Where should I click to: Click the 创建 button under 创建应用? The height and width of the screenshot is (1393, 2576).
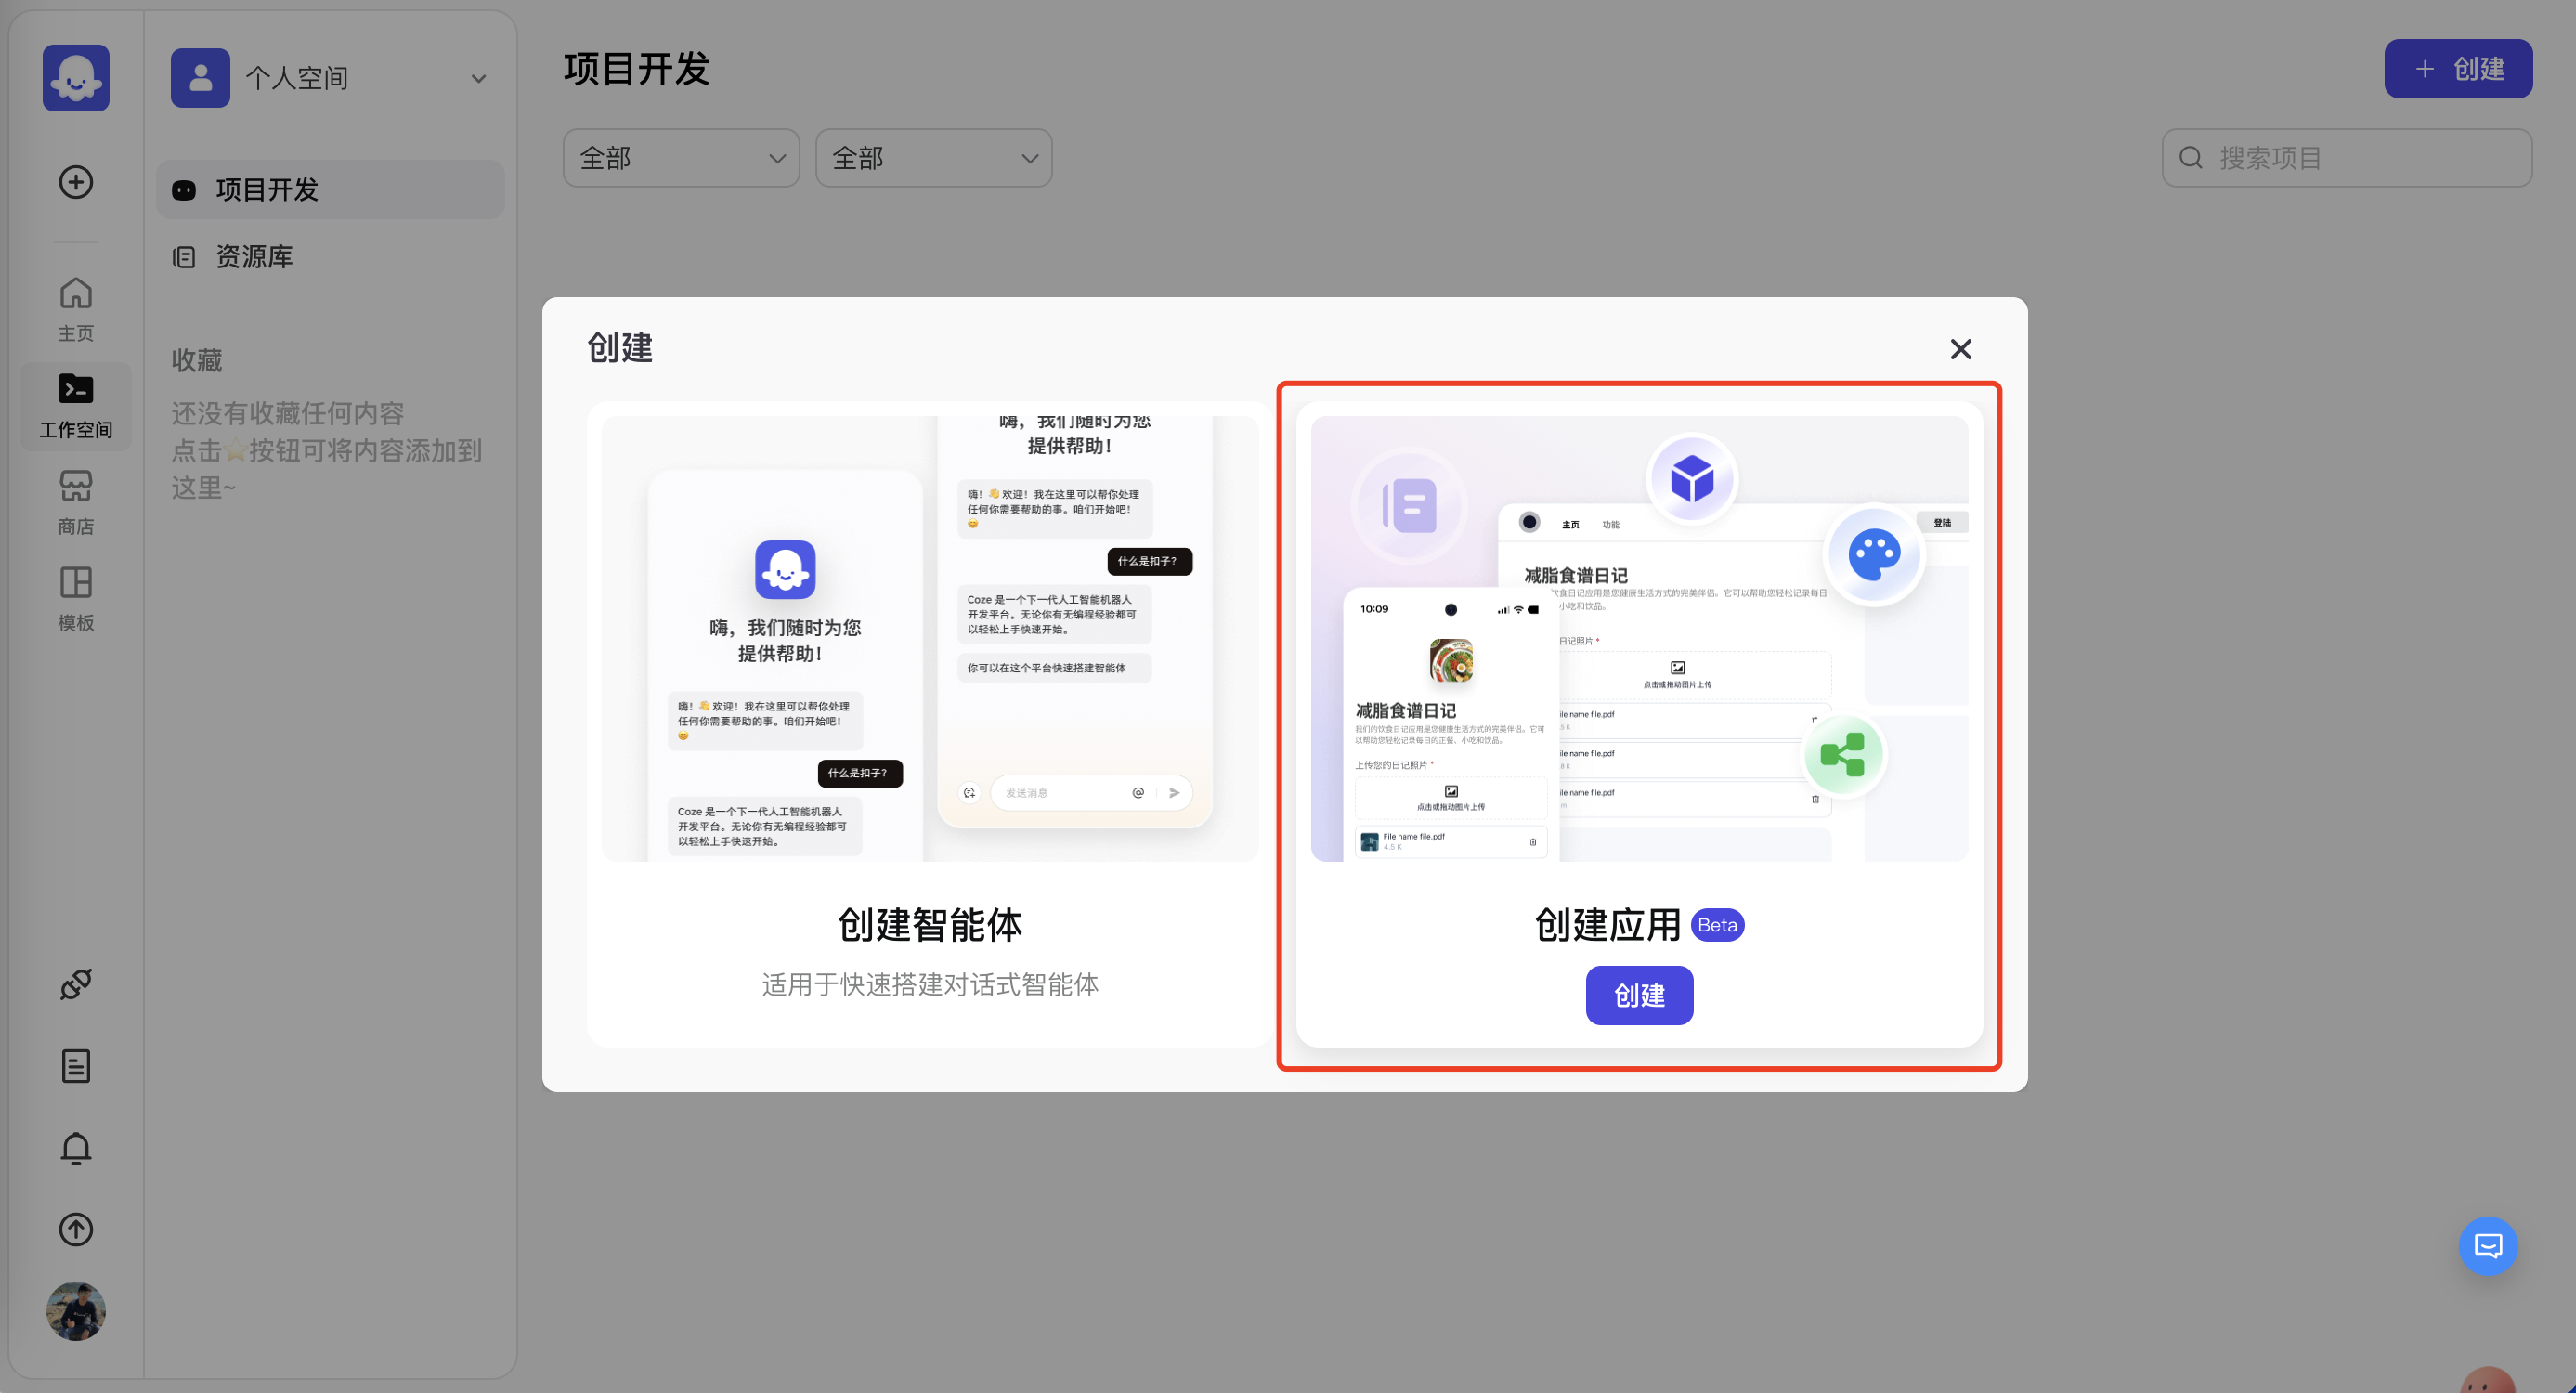click(1639, 995)
